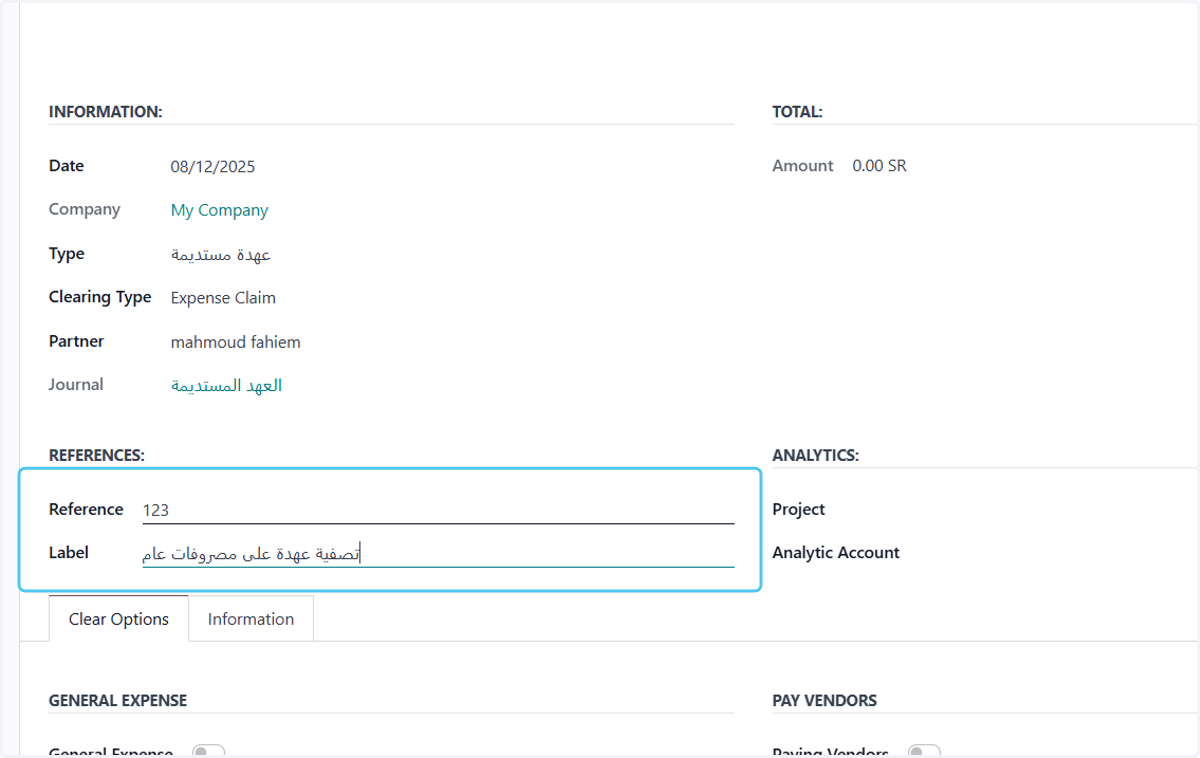Open the My Company link
1200x758 pixels.
(x=220, y=210)
